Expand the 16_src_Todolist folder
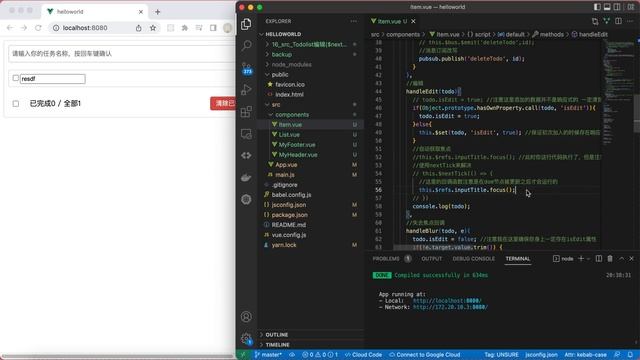Image resolution: width=640 pixels, height=360 pixels. click(267, 44)
